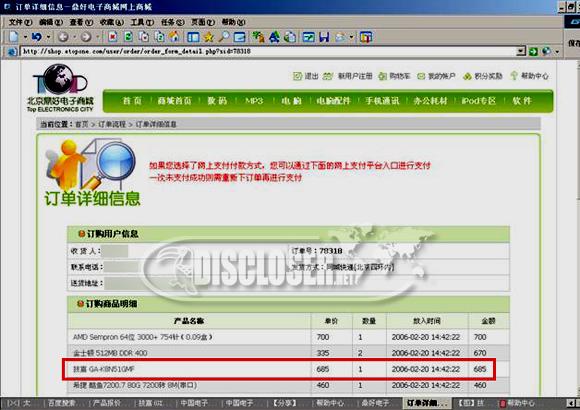
Task: Click the new blank page toolbar icon
Action: click(14, 37)
